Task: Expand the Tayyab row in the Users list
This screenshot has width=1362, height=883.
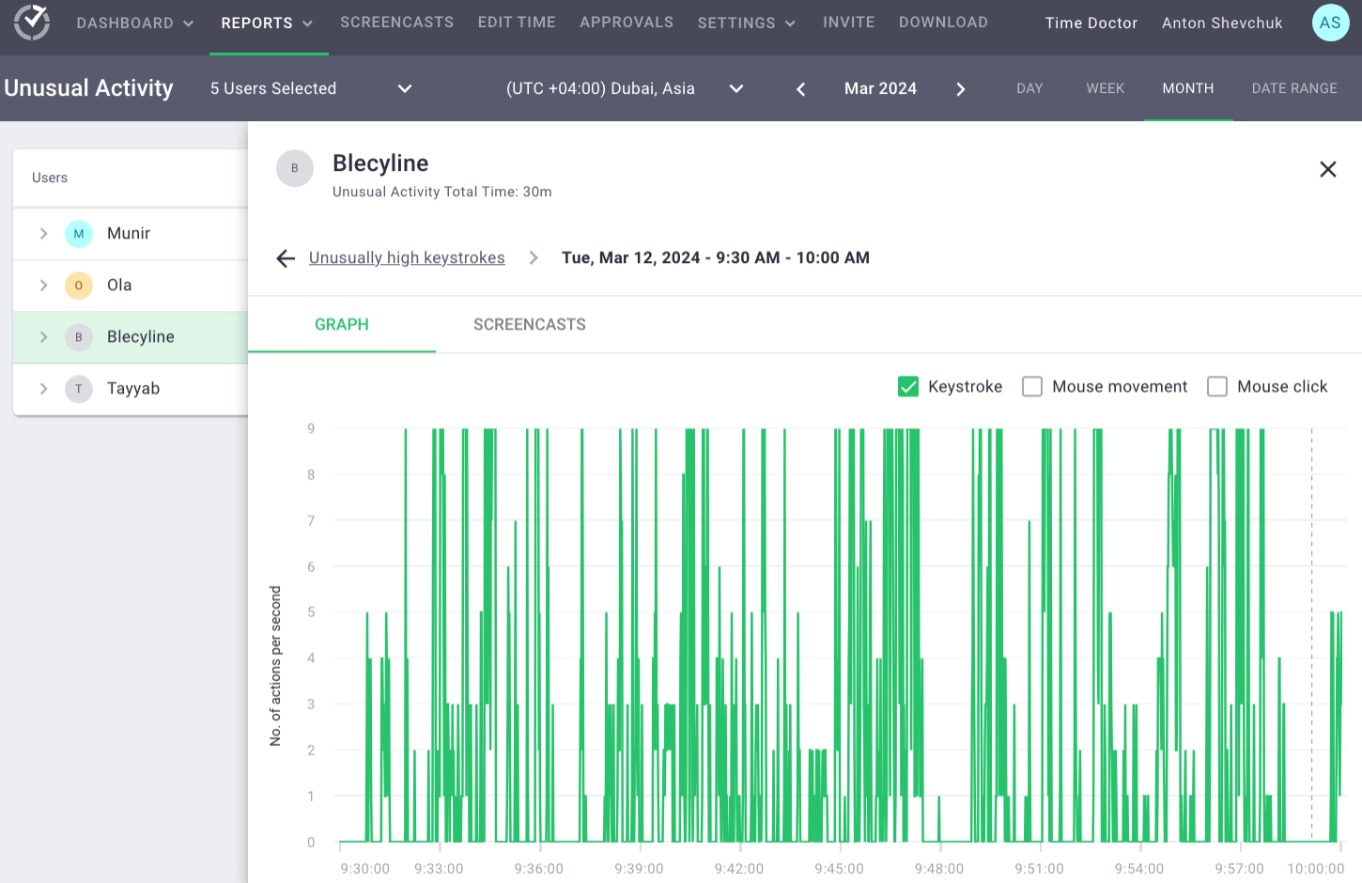Action: (x=43, y=388)
